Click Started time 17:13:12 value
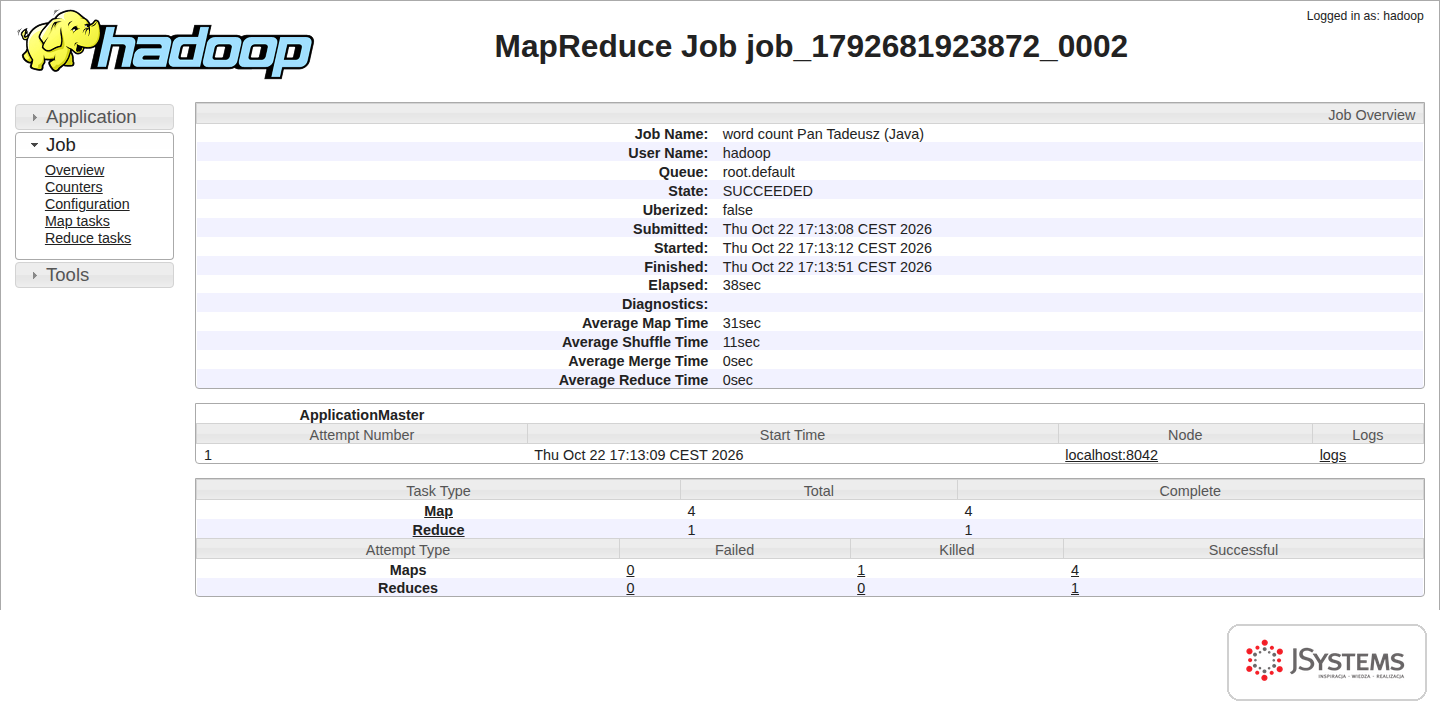 pos(827,248)
